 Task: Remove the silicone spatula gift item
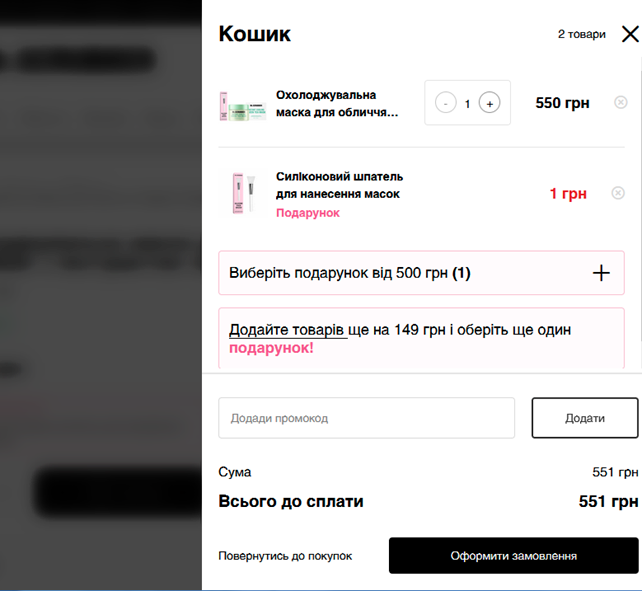(618, 192)
